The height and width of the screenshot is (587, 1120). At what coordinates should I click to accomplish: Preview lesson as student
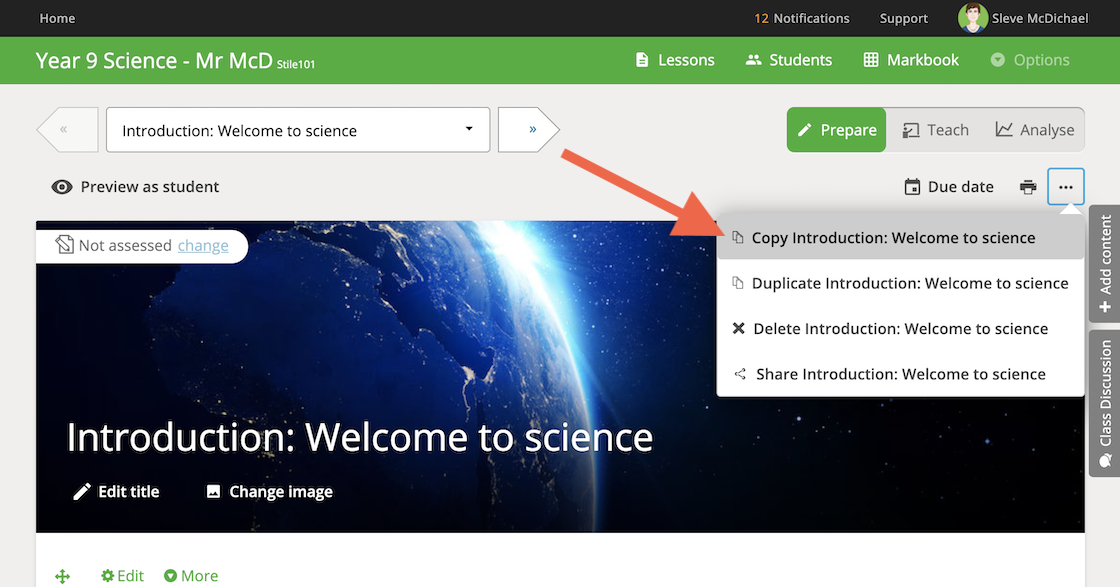(x=136, y=187)
